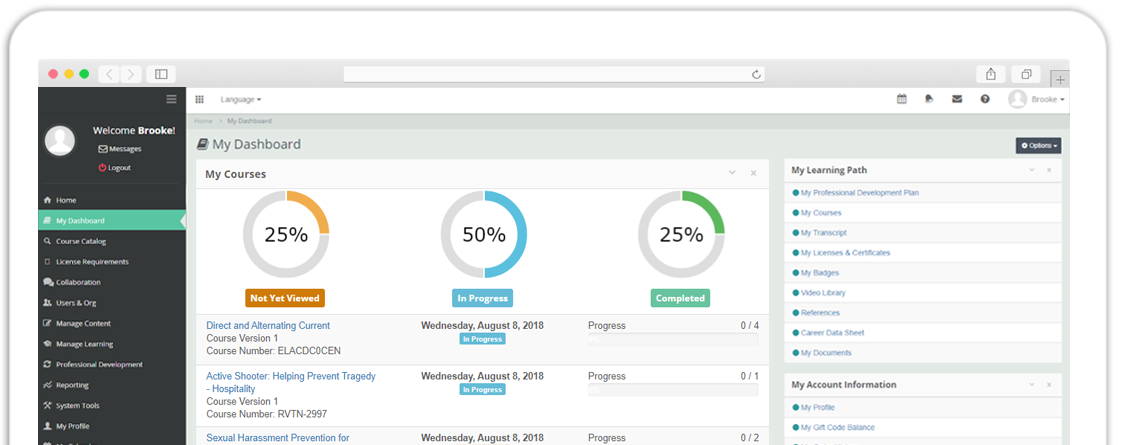Open the notifications bell icon

[x=929, y=100]
